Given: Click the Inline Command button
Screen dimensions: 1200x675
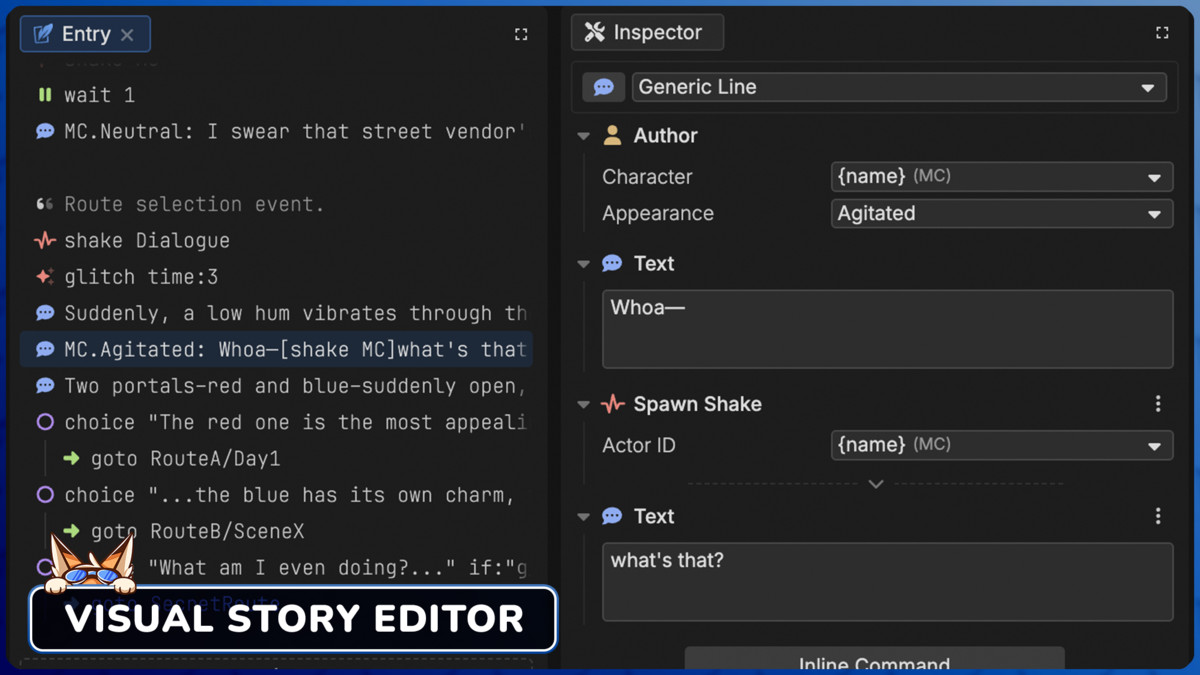Looking at the screenshot, I should click(875, 662).
